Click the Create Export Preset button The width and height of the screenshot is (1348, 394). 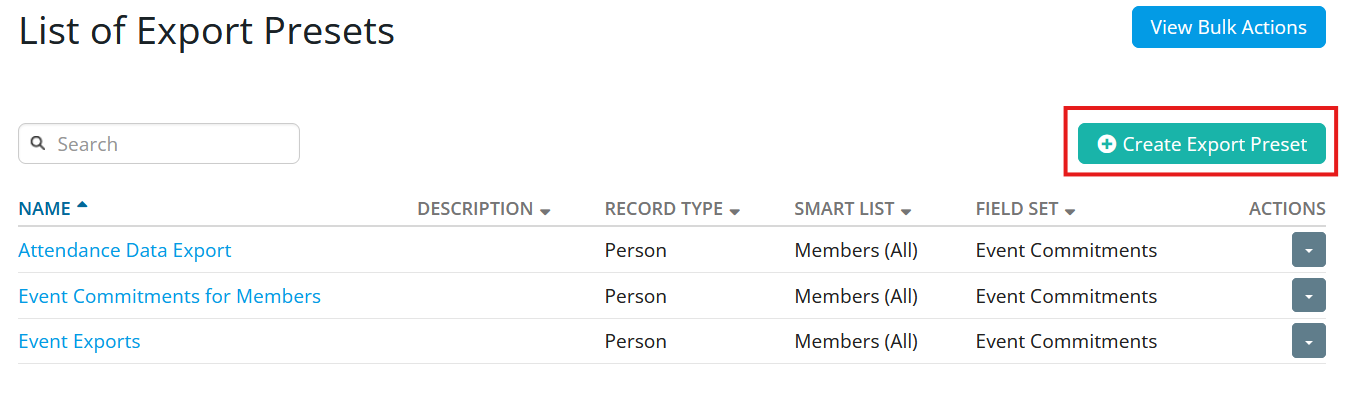click(1201, 144)
